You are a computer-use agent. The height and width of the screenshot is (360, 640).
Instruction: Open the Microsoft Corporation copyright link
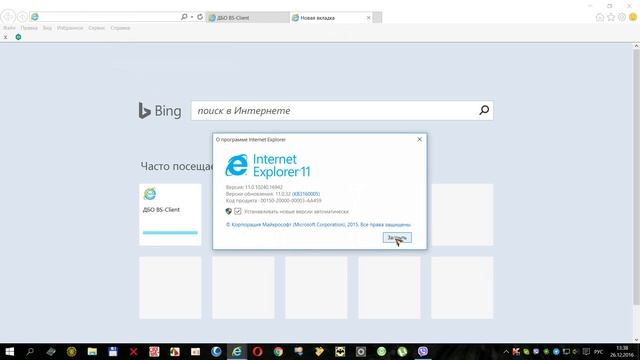318,225
